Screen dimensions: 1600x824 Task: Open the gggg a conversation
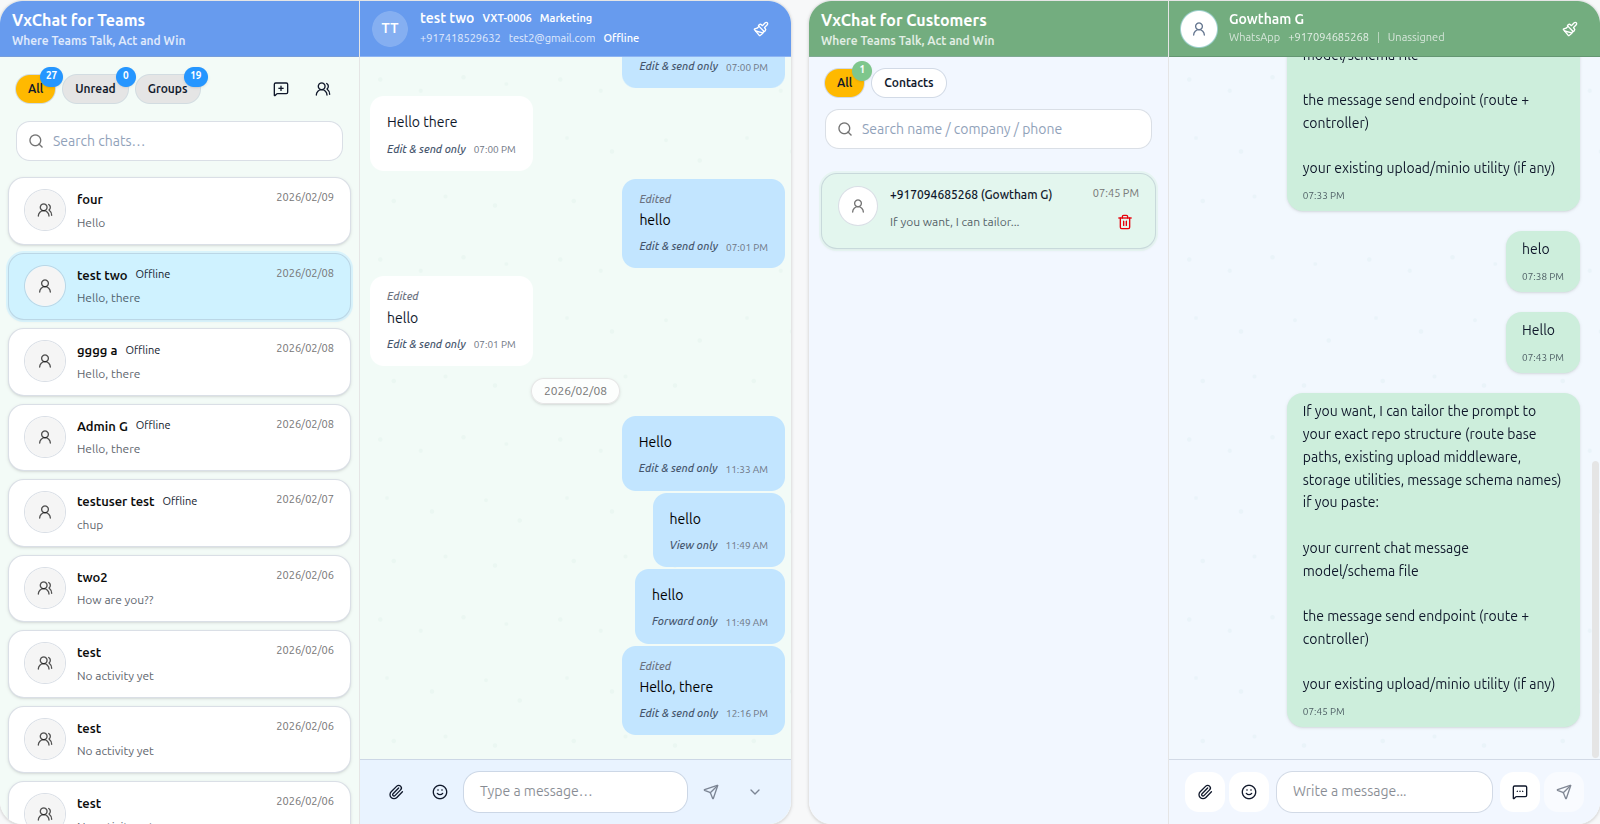click(x=179, y=362)
